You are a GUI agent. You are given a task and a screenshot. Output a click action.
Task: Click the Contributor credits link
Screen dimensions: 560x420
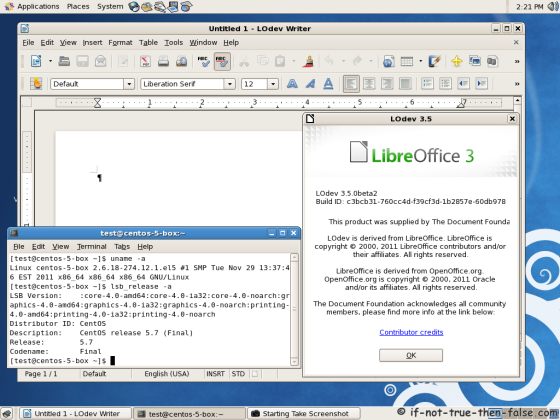click(x=411, y=332)
